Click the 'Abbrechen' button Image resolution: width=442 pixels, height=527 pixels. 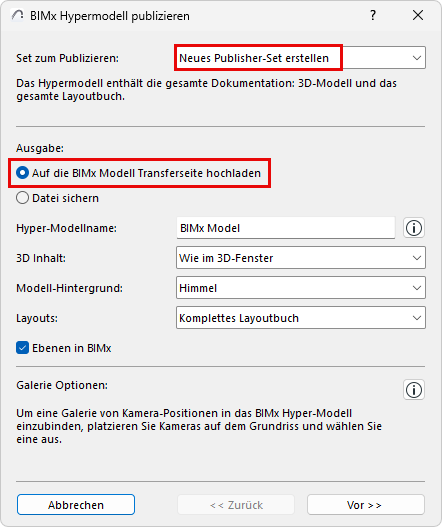(x=76, y=505)
